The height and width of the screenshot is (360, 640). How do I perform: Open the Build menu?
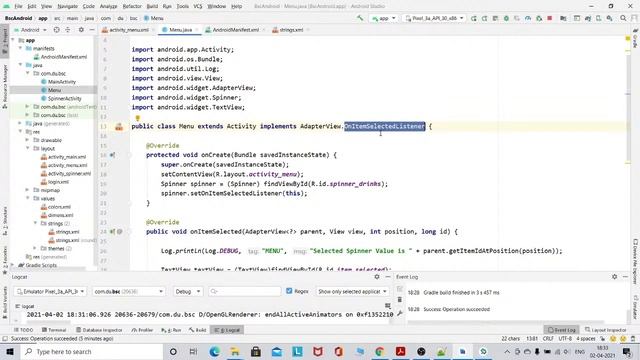click(x=152, y=6)
